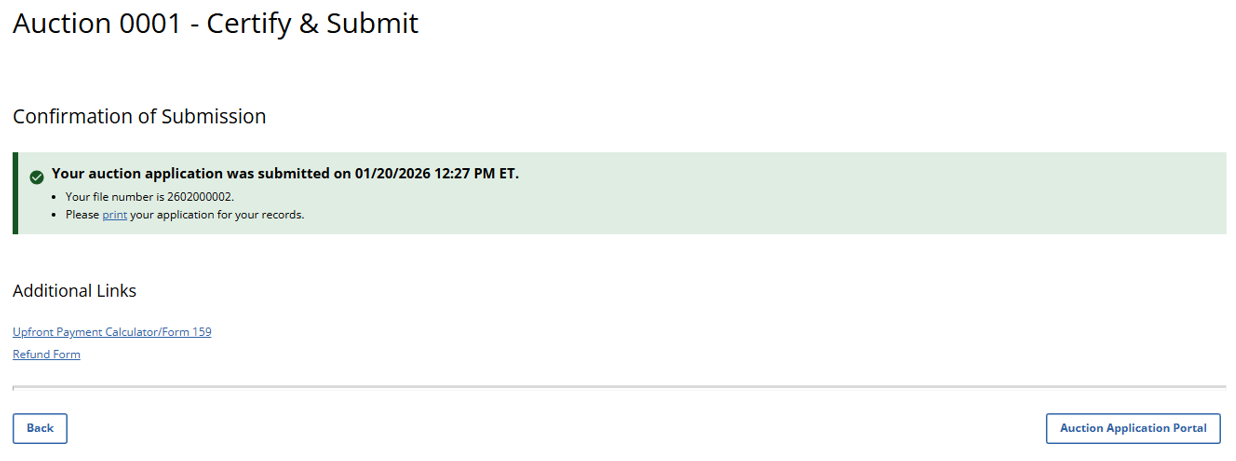Click the bullet beside the print instruction
The image size is (1236, 461).
pyautogui.click(x=55, y=215)
